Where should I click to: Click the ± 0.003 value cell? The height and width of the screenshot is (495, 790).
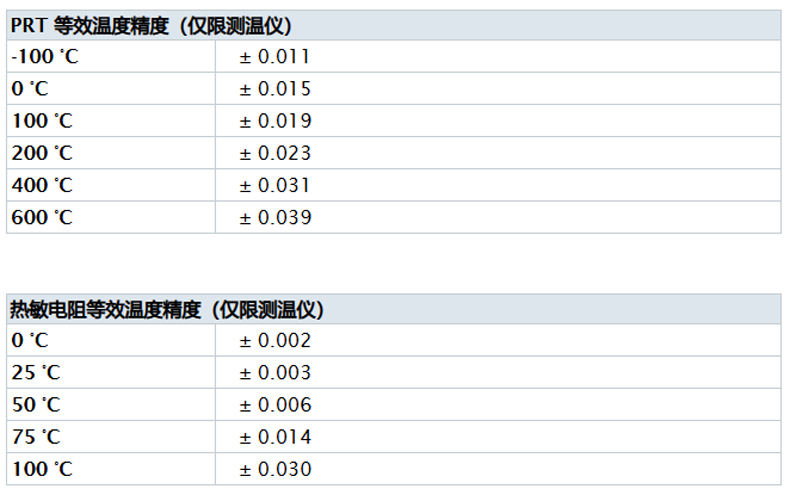(x=275, y=373)
